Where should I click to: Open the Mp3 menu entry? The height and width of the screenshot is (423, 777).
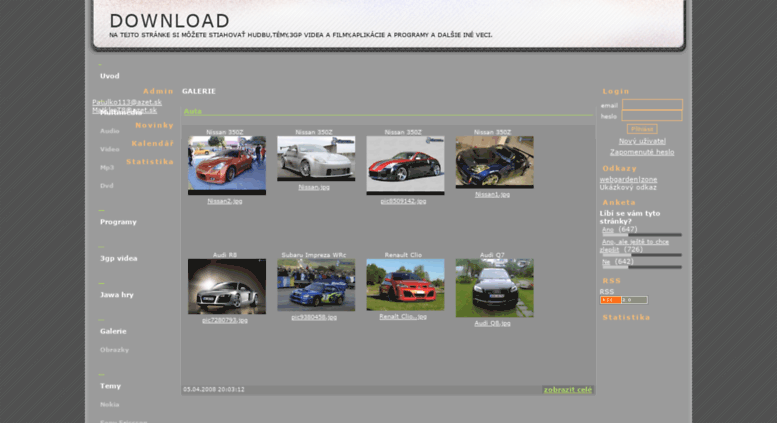[x=107, y=167]
